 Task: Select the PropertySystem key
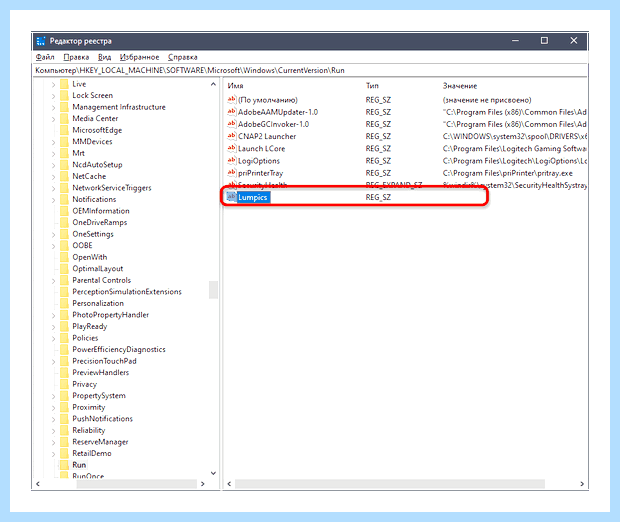99,396
